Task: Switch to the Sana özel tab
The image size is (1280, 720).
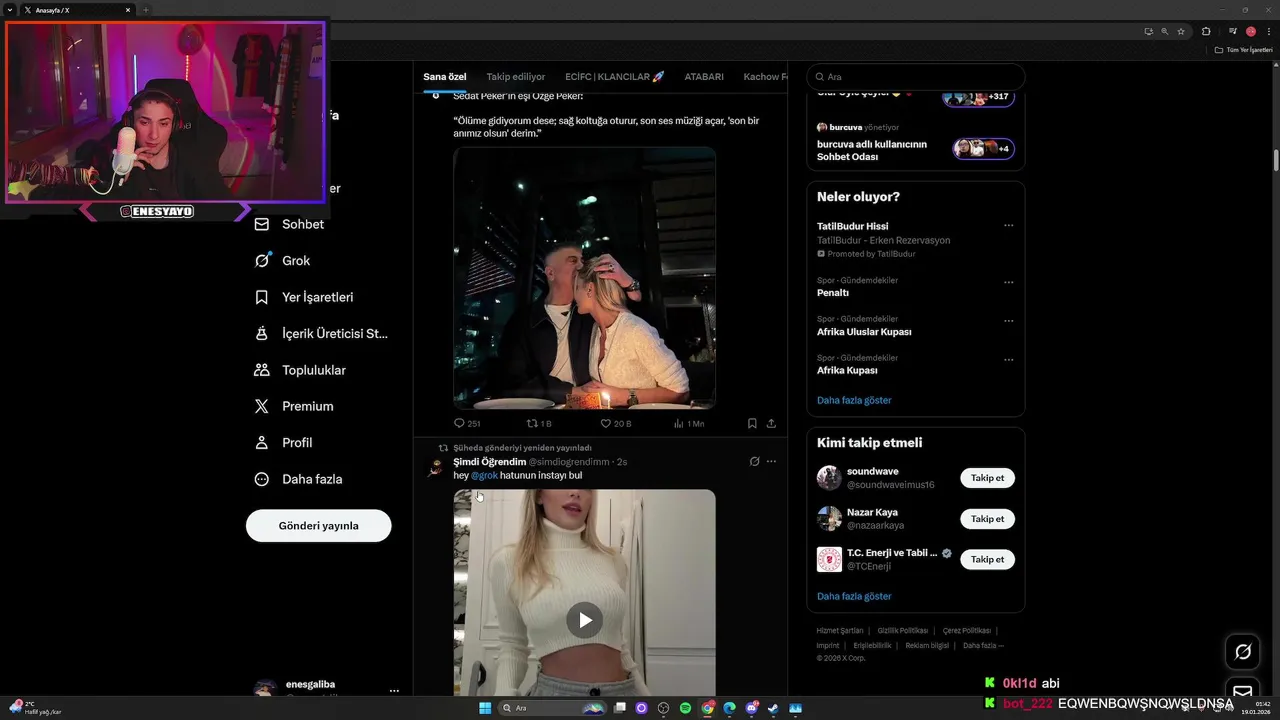Action: (x=444, y=76)
